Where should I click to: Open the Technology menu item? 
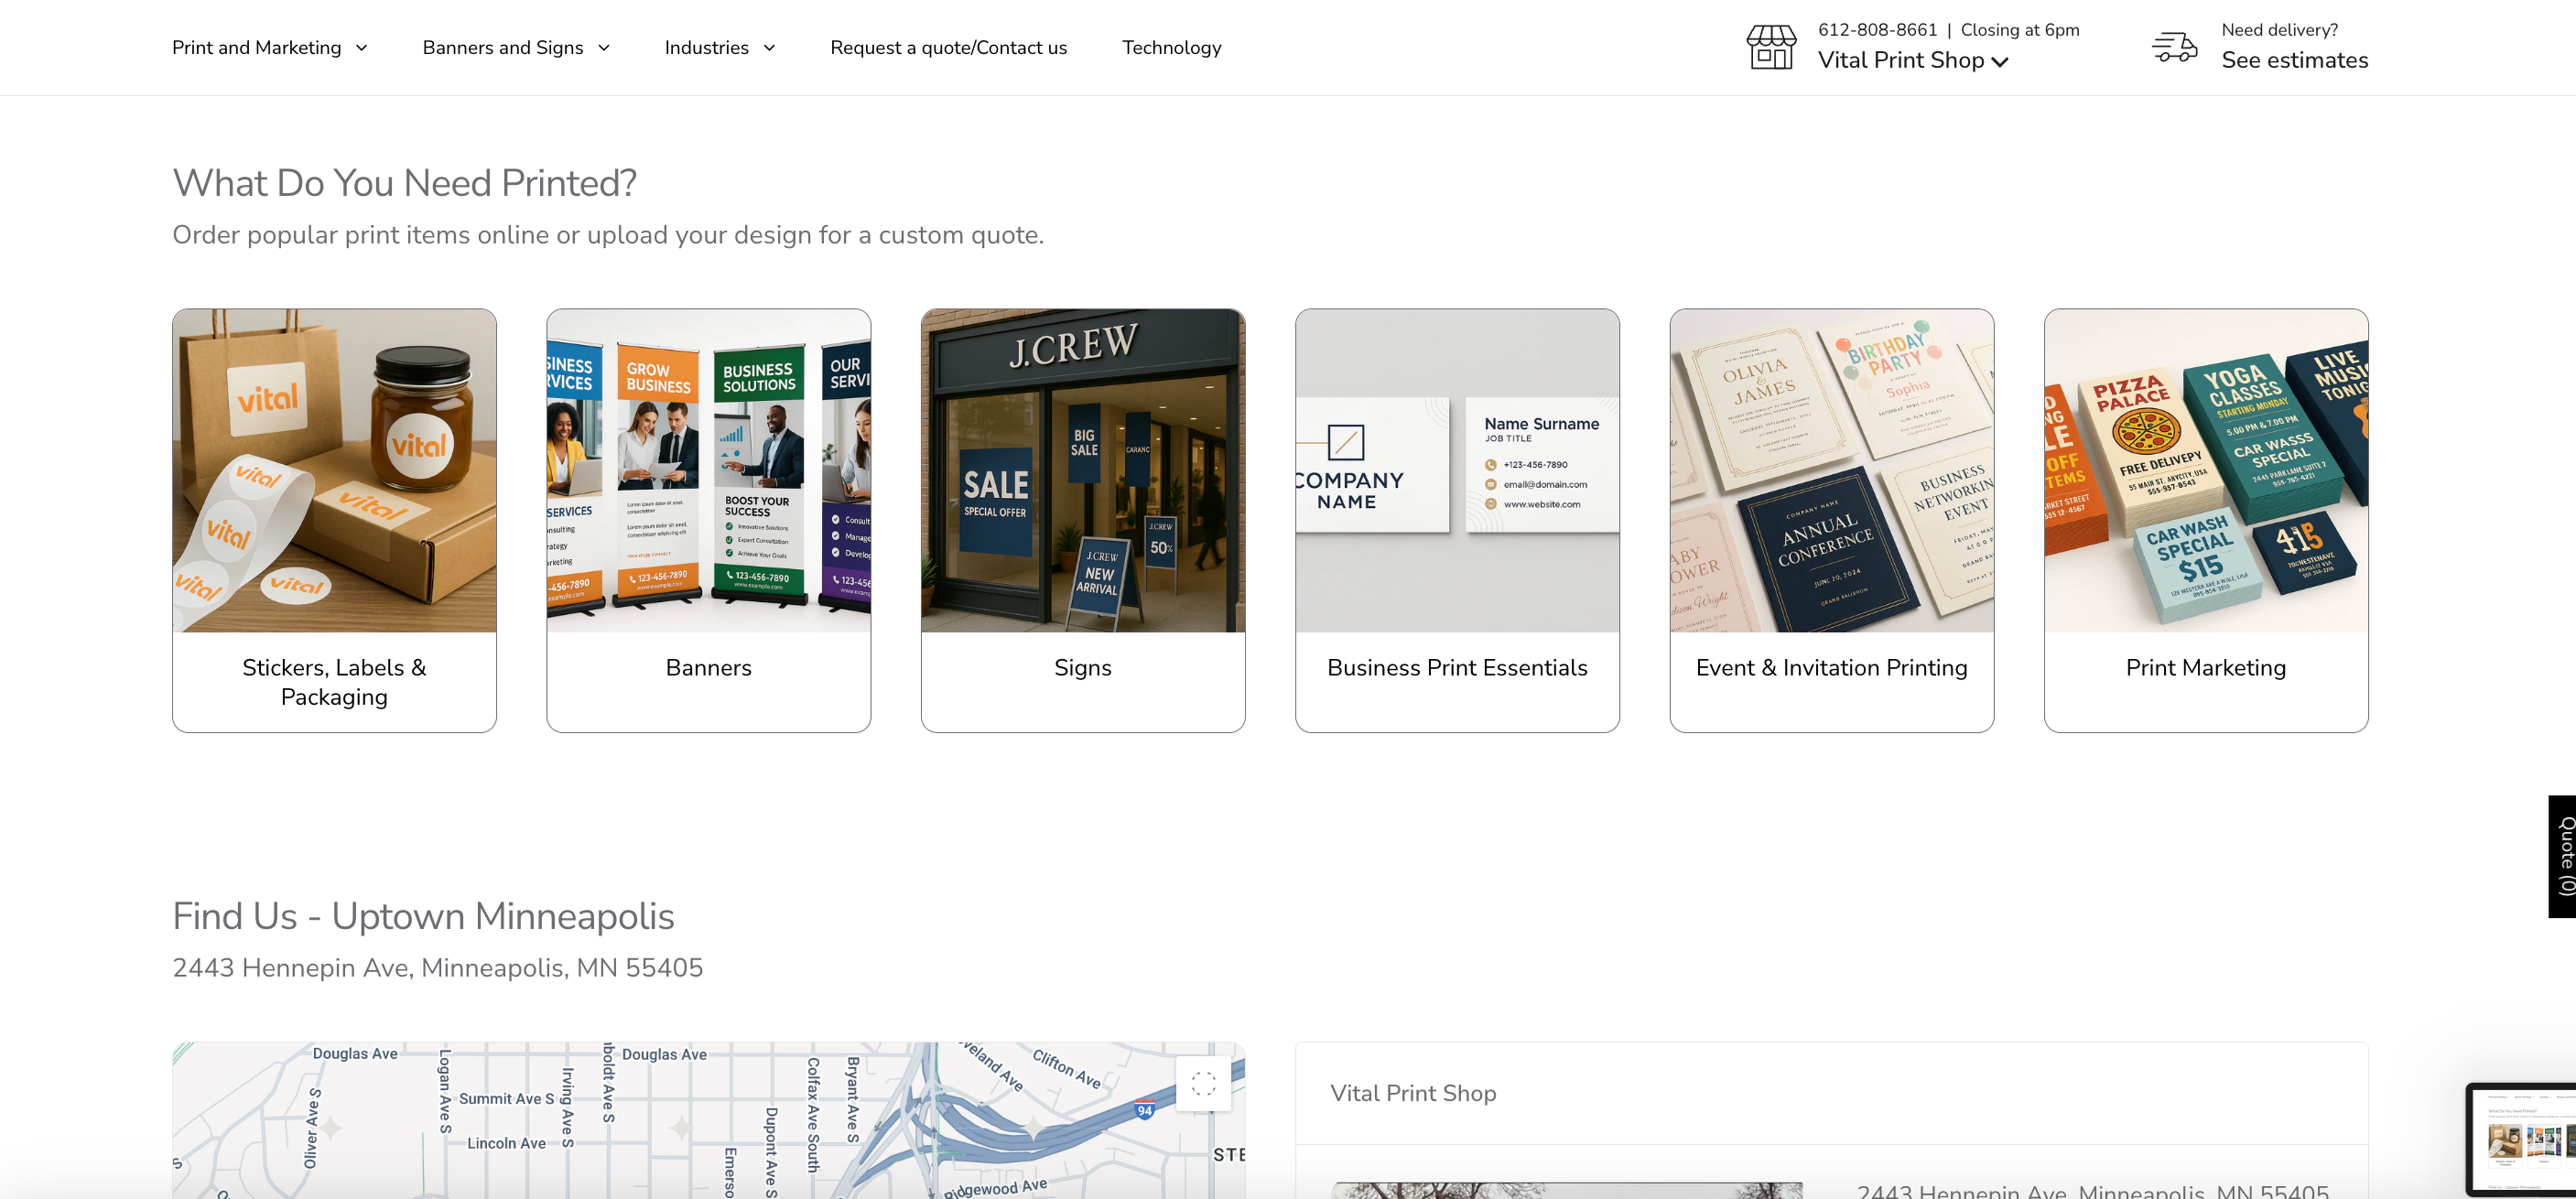1171,47
